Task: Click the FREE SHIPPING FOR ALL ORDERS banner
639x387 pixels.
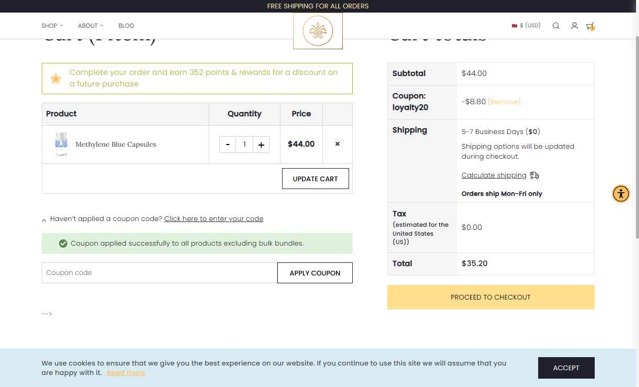Action: tap(318, 6)
